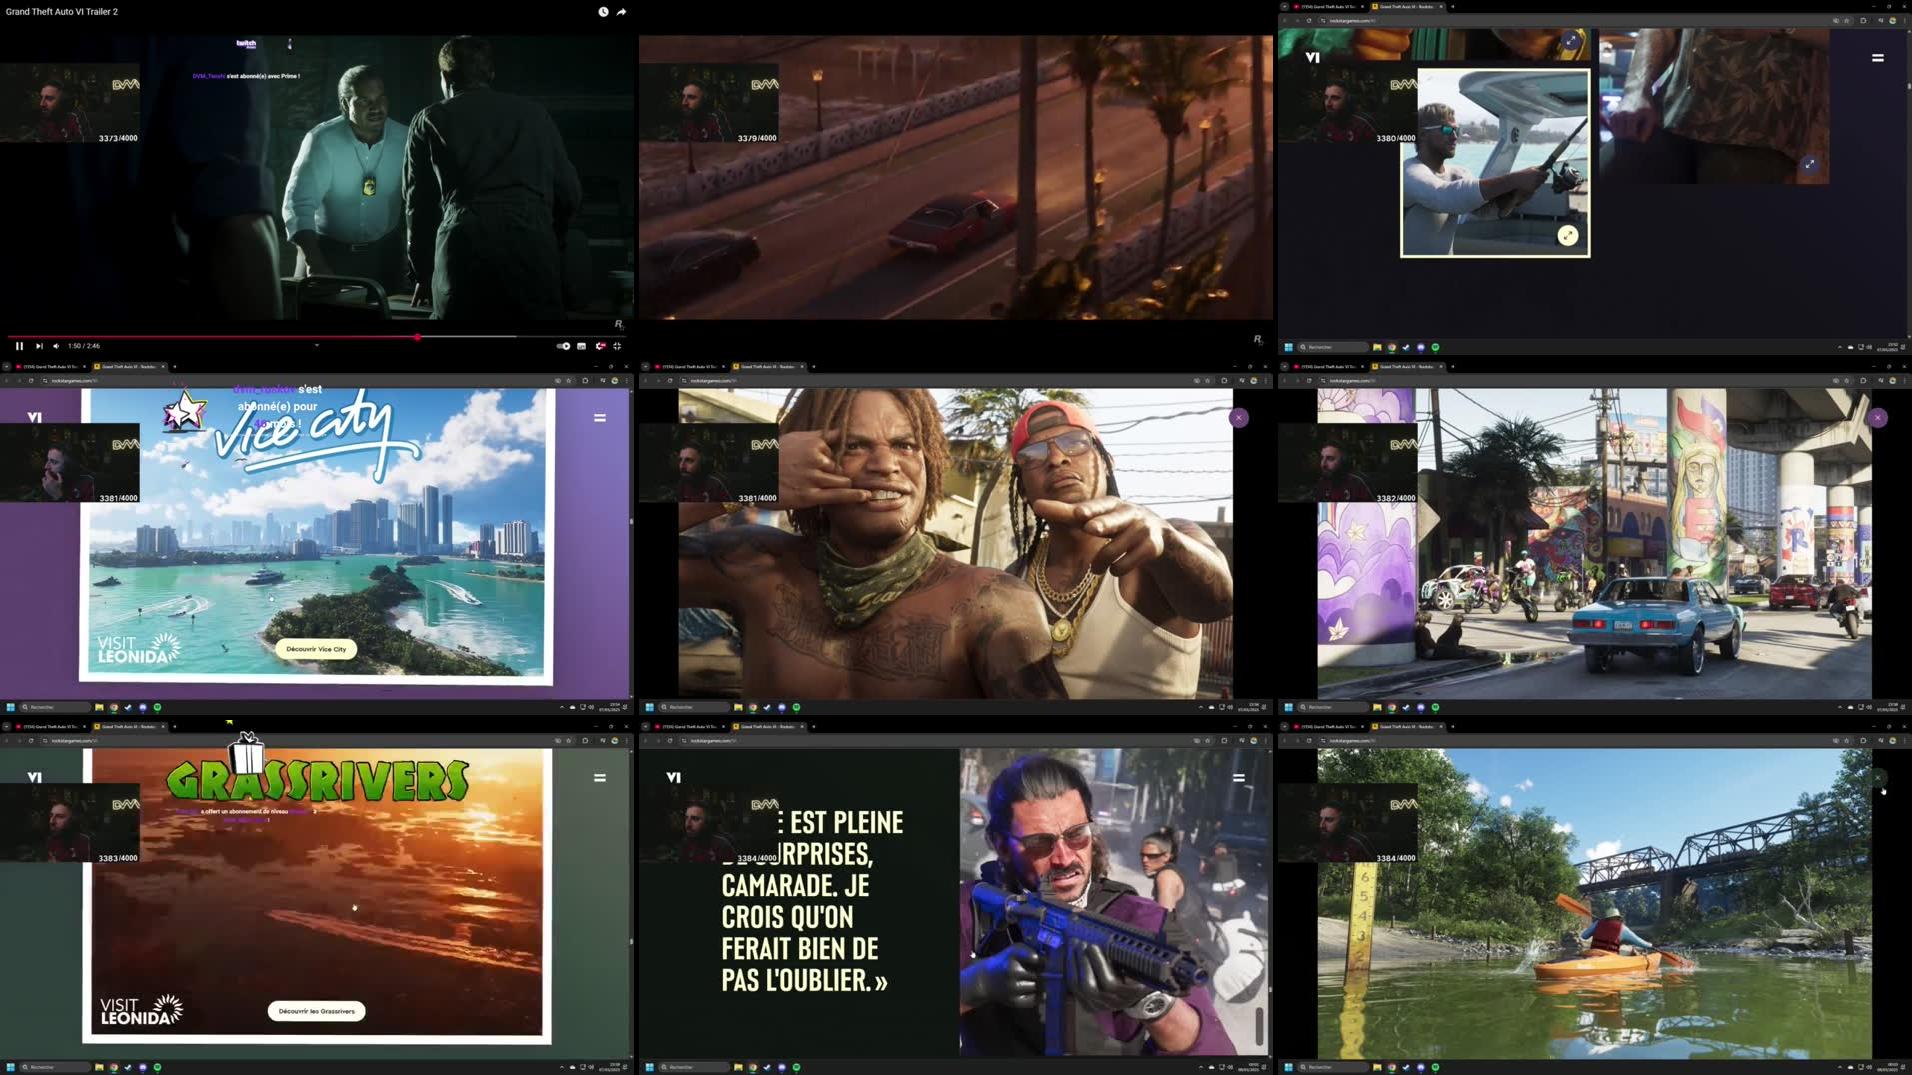The height and width of the screenshot is (1075, 1912).
Task: Skip to next video in trailer player
Action: pos(39,346)
